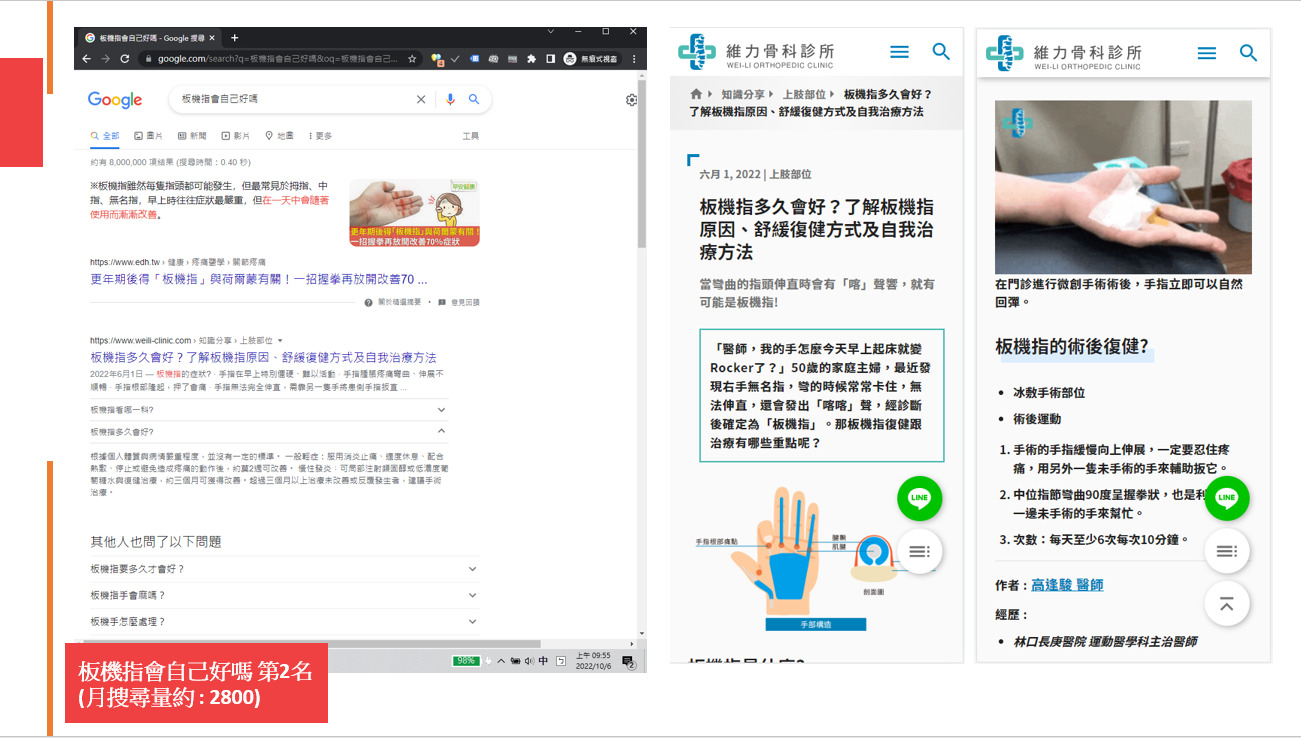This screenshot has width=1301, height=738.
Task: Clear the Google search box with X
Action: (x=421, y=99)
